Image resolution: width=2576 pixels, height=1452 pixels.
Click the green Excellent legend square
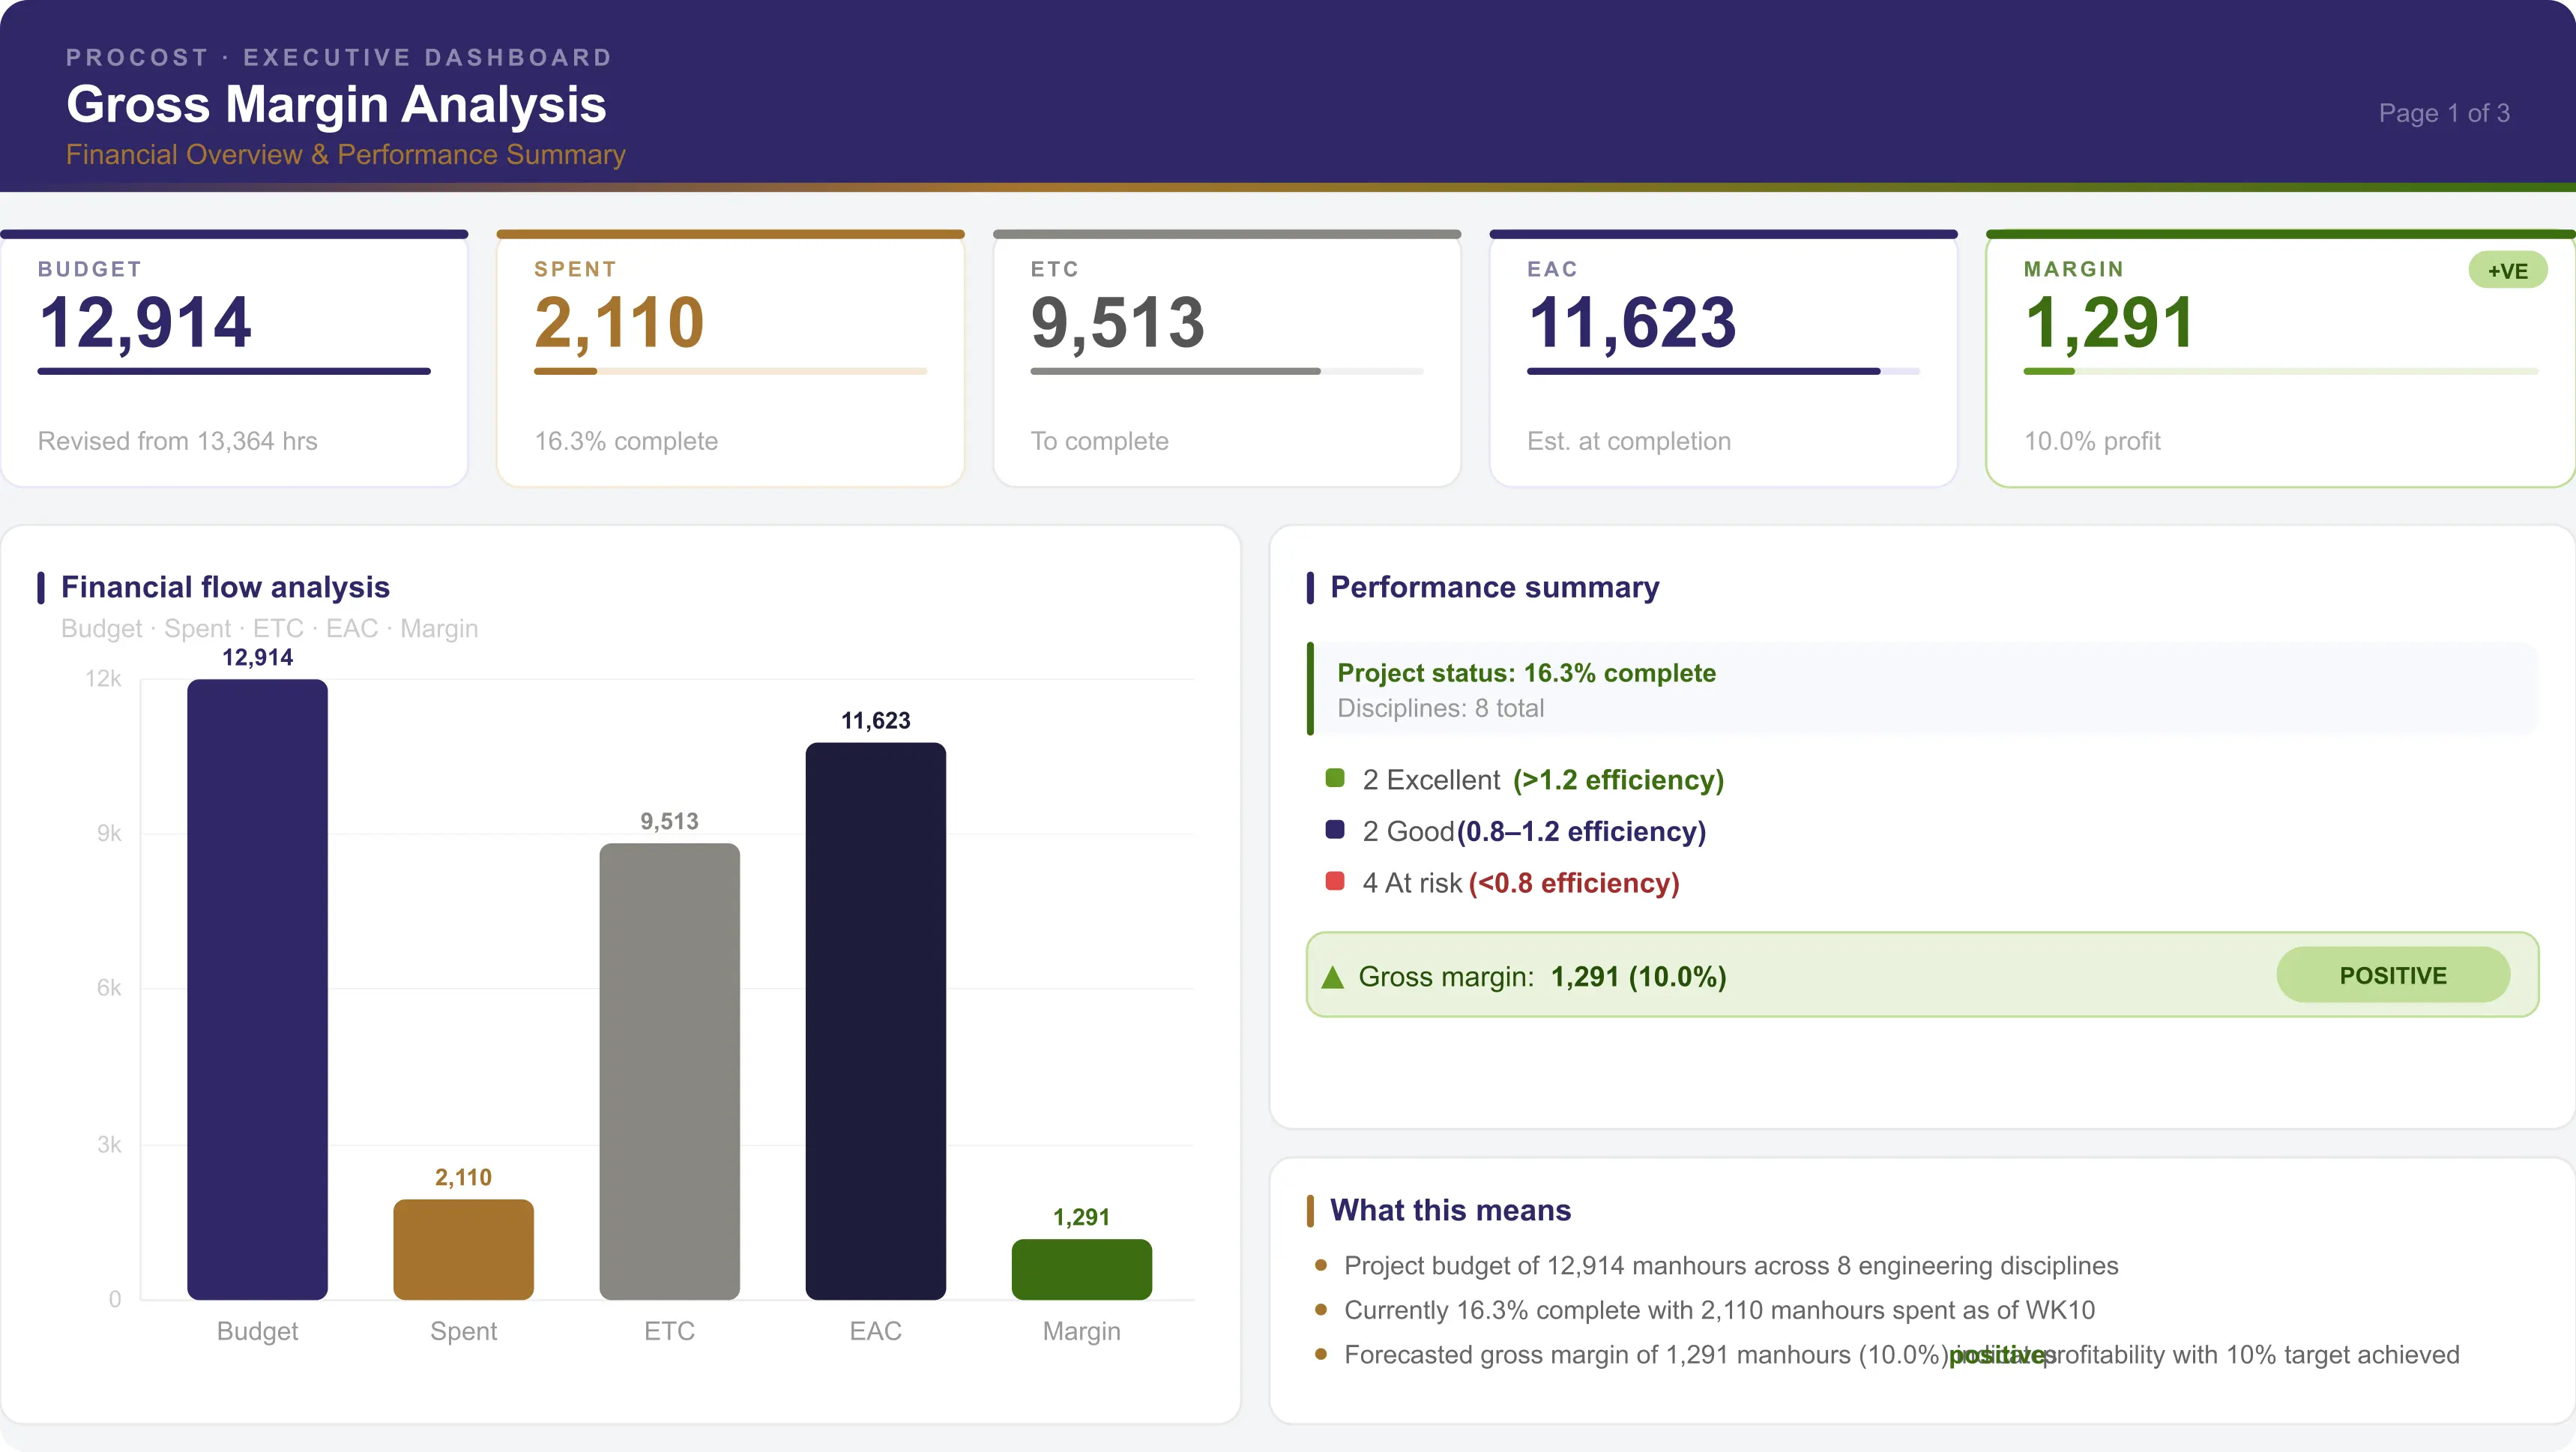click(1334, 778)
